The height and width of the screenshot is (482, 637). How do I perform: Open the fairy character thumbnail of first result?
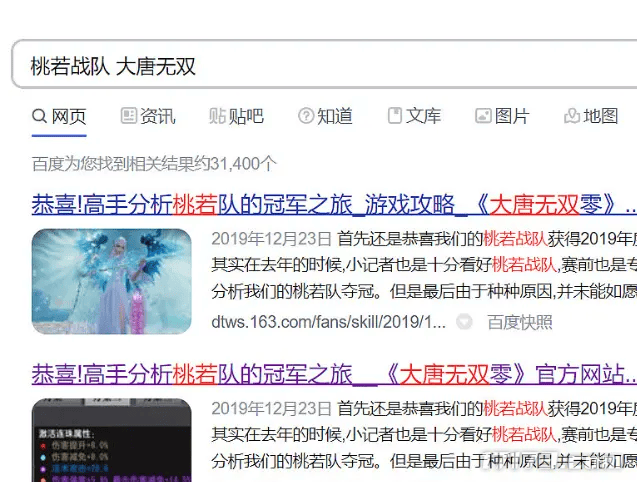pyautogui.click(x=111, y=281)
